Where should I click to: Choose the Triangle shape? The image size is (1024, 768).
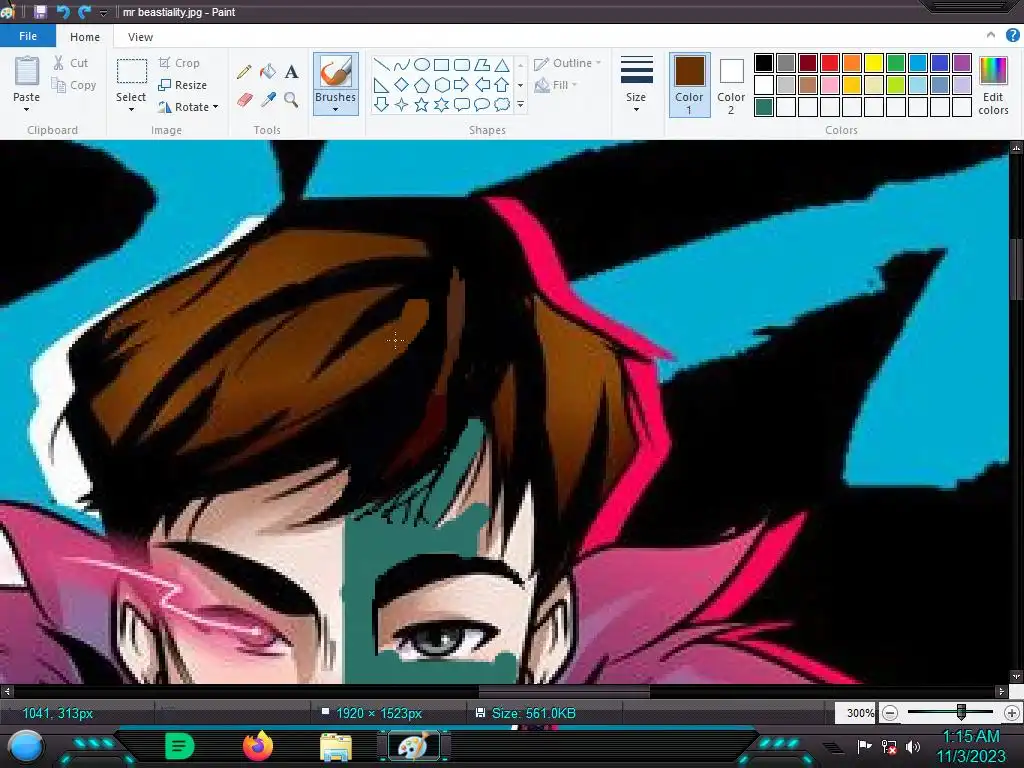(x=502, y=64)
